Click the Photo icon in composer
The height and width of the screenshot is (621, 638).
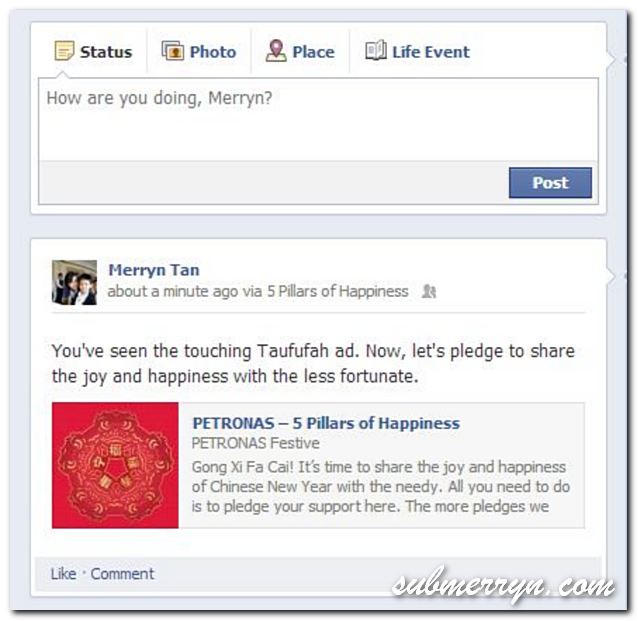tap(173, 51)
